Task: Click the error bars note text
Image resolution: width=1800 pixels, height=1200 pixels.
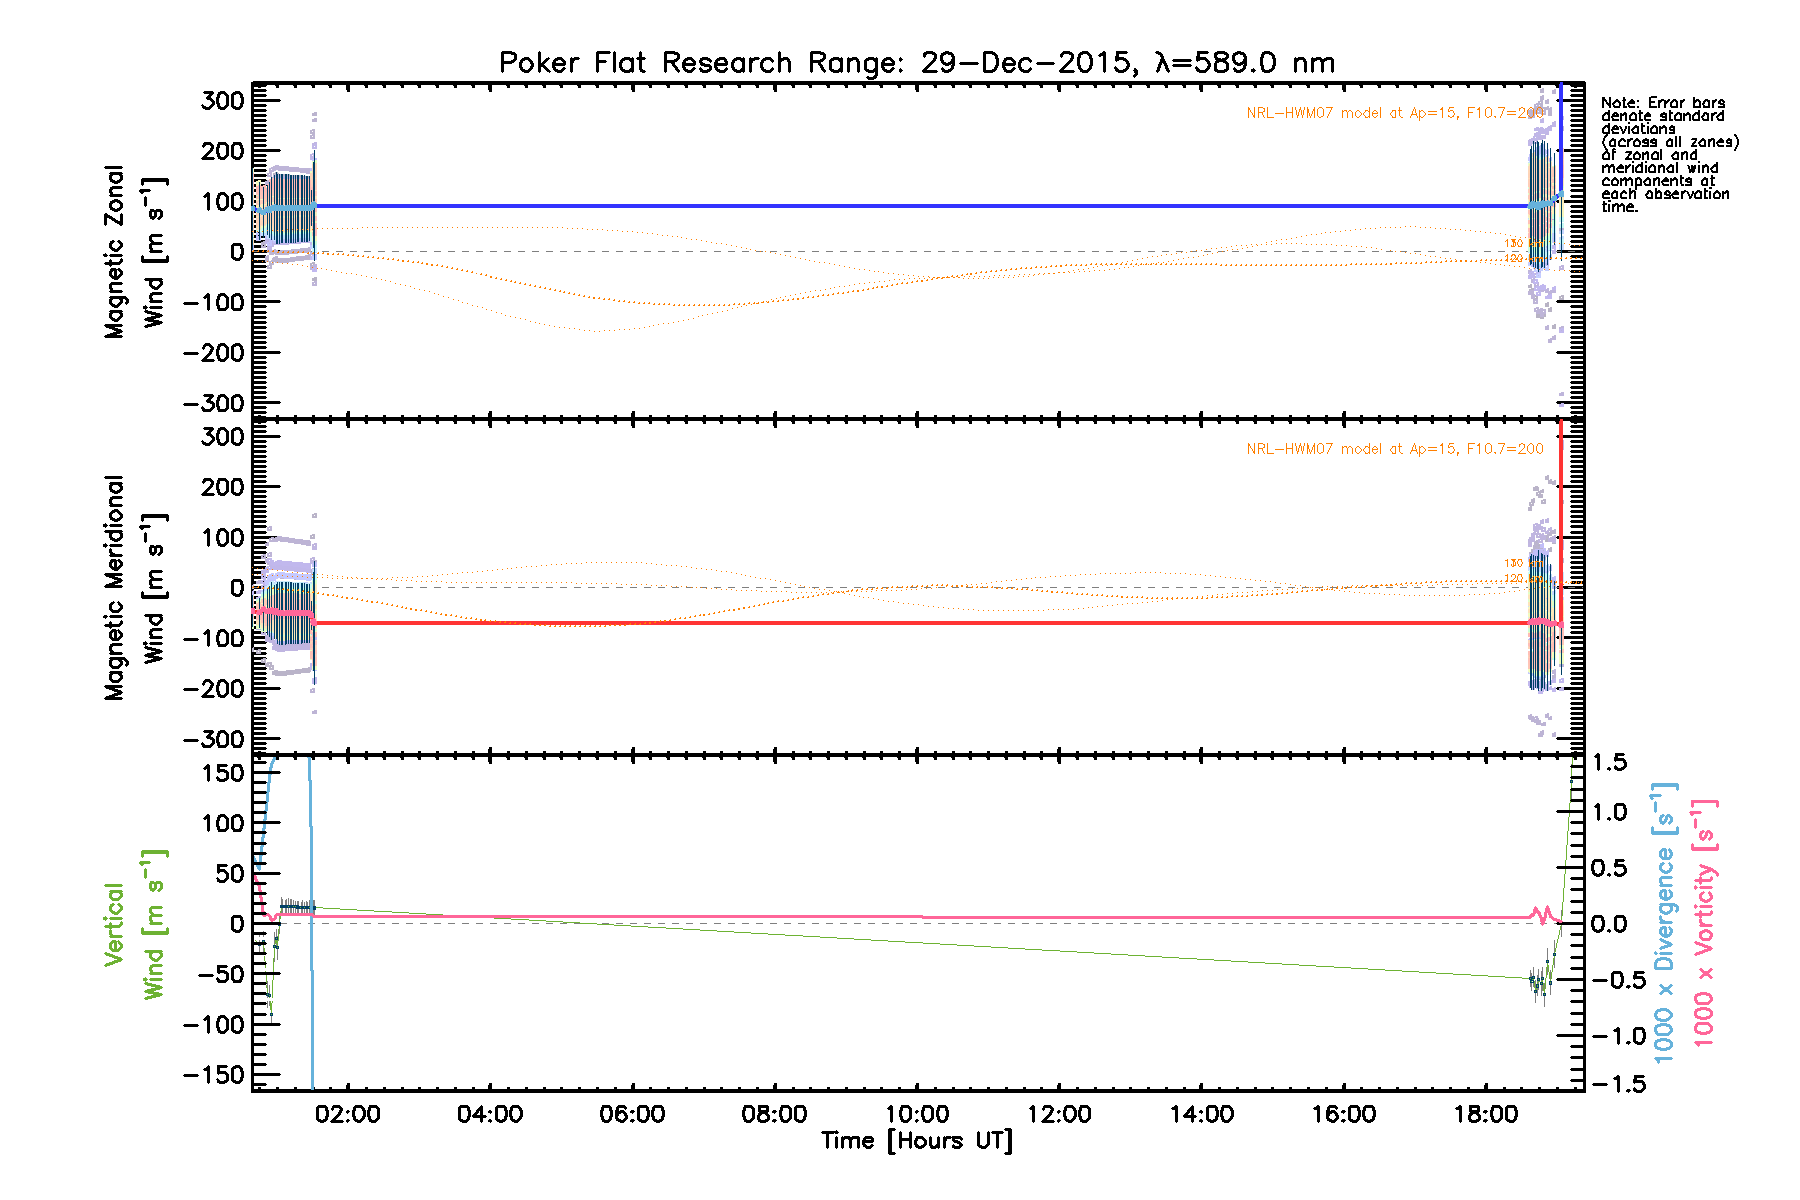Action: pos(1668,155)
